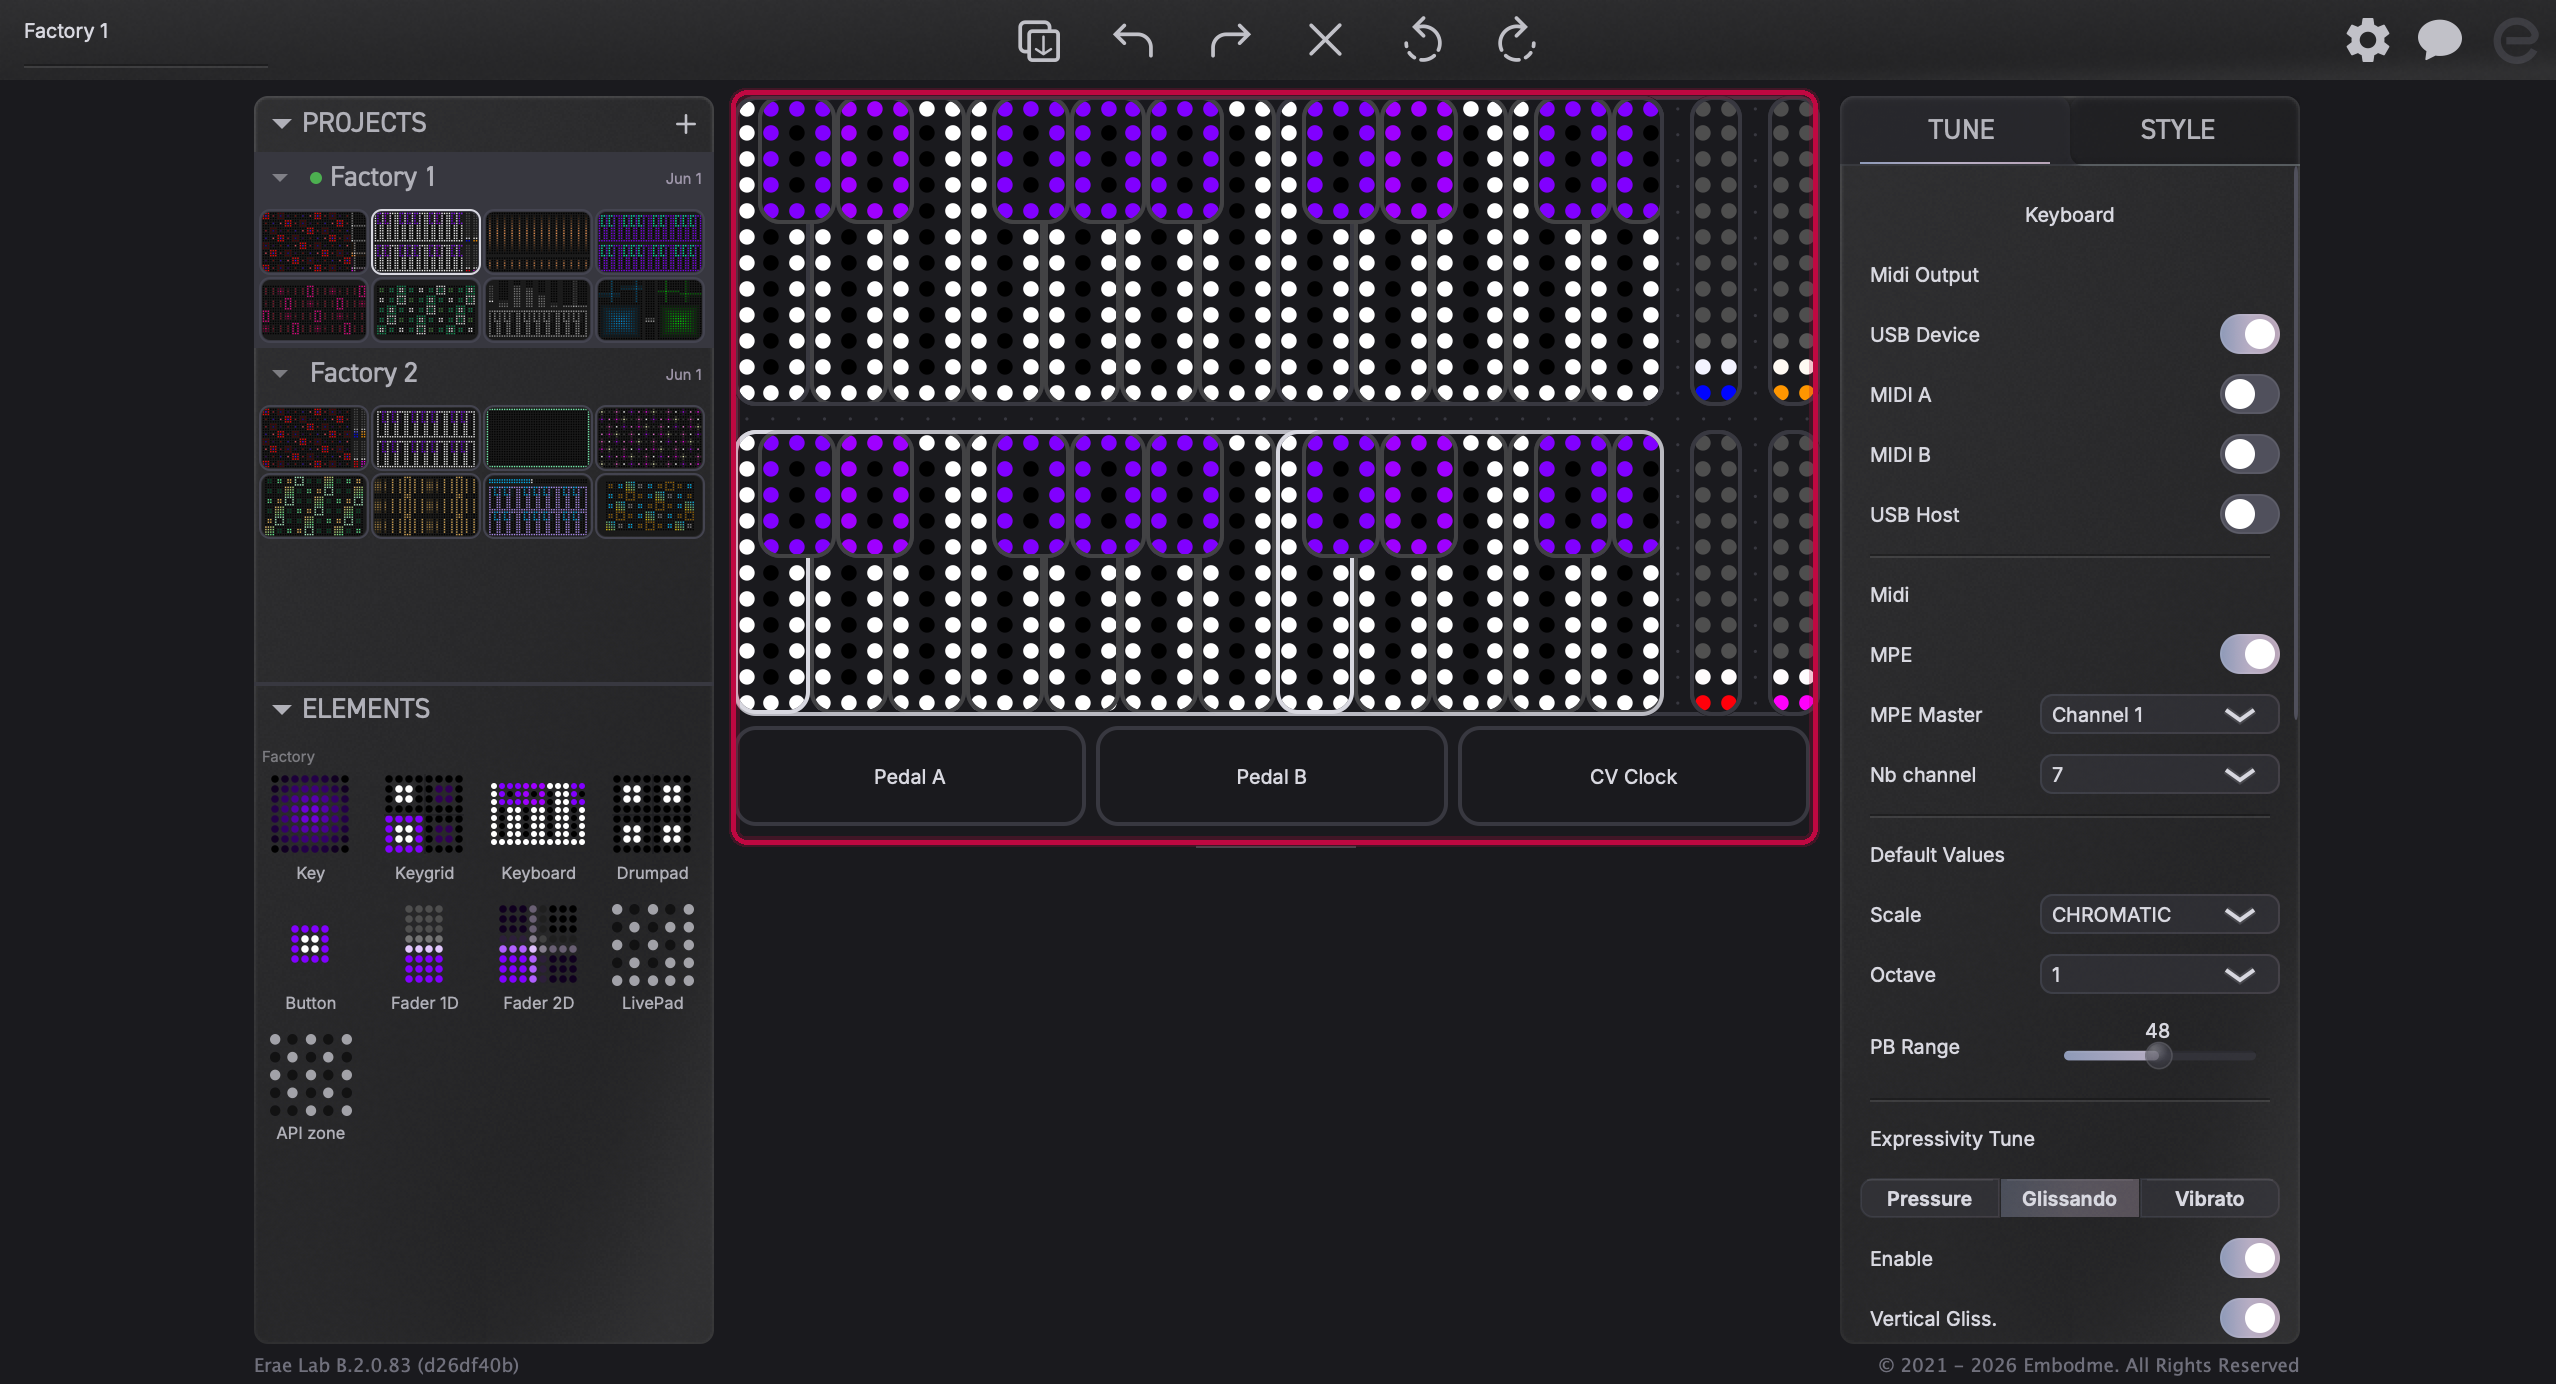2556x1384 pixels.
Task: Click the undo arrow icon
Action: click(1133, 41)
